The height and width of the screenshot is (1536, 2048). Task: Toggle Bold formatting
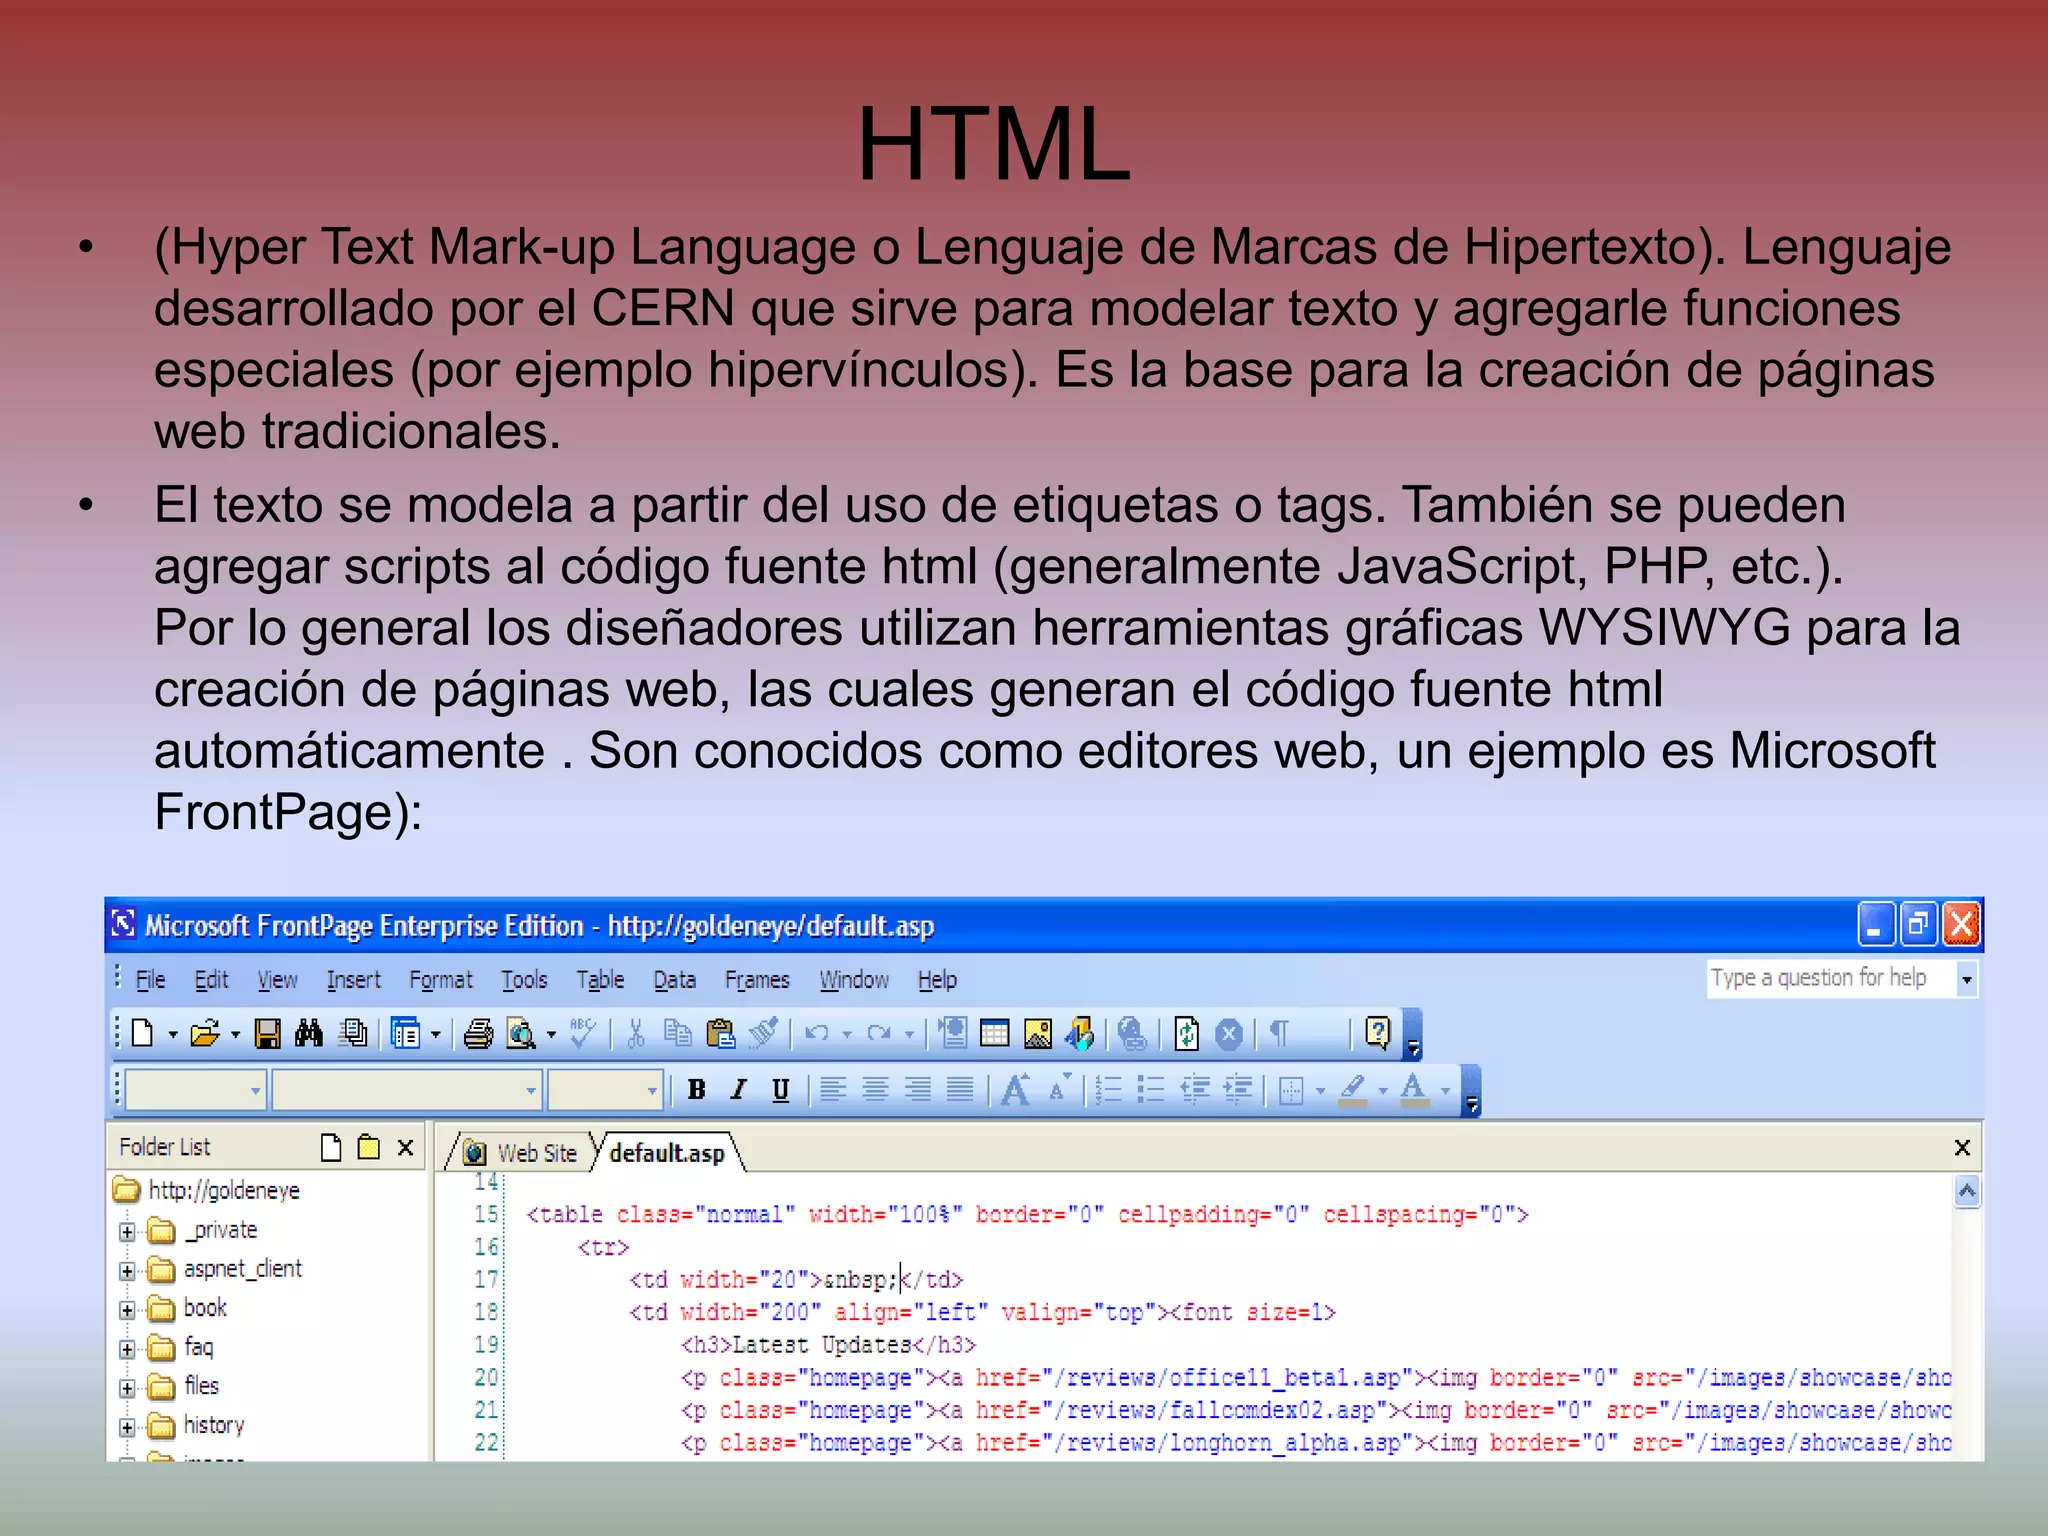697,1090
